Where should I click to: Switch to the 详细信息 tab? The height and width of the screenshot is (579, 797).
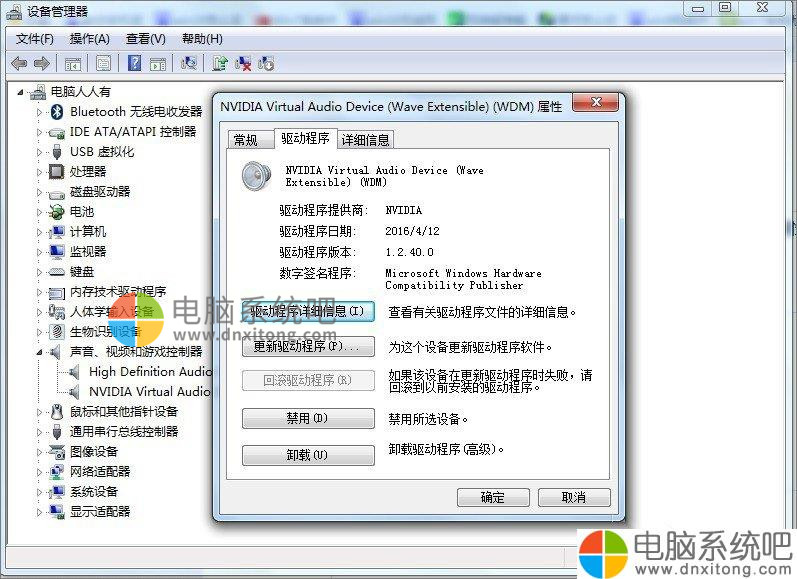click(x=365, y=139)
